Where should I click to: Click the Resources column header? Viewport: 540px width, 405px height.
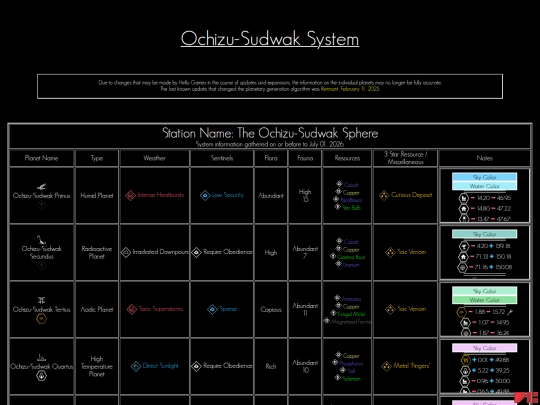(347, 158)
